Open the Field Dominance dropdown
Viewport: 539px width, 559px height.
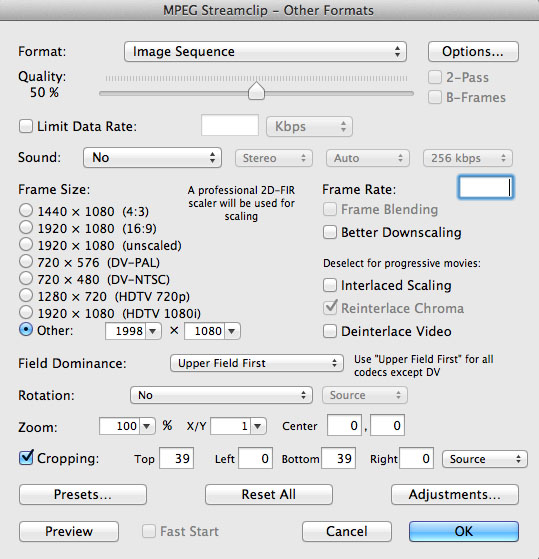coord(257,363)
